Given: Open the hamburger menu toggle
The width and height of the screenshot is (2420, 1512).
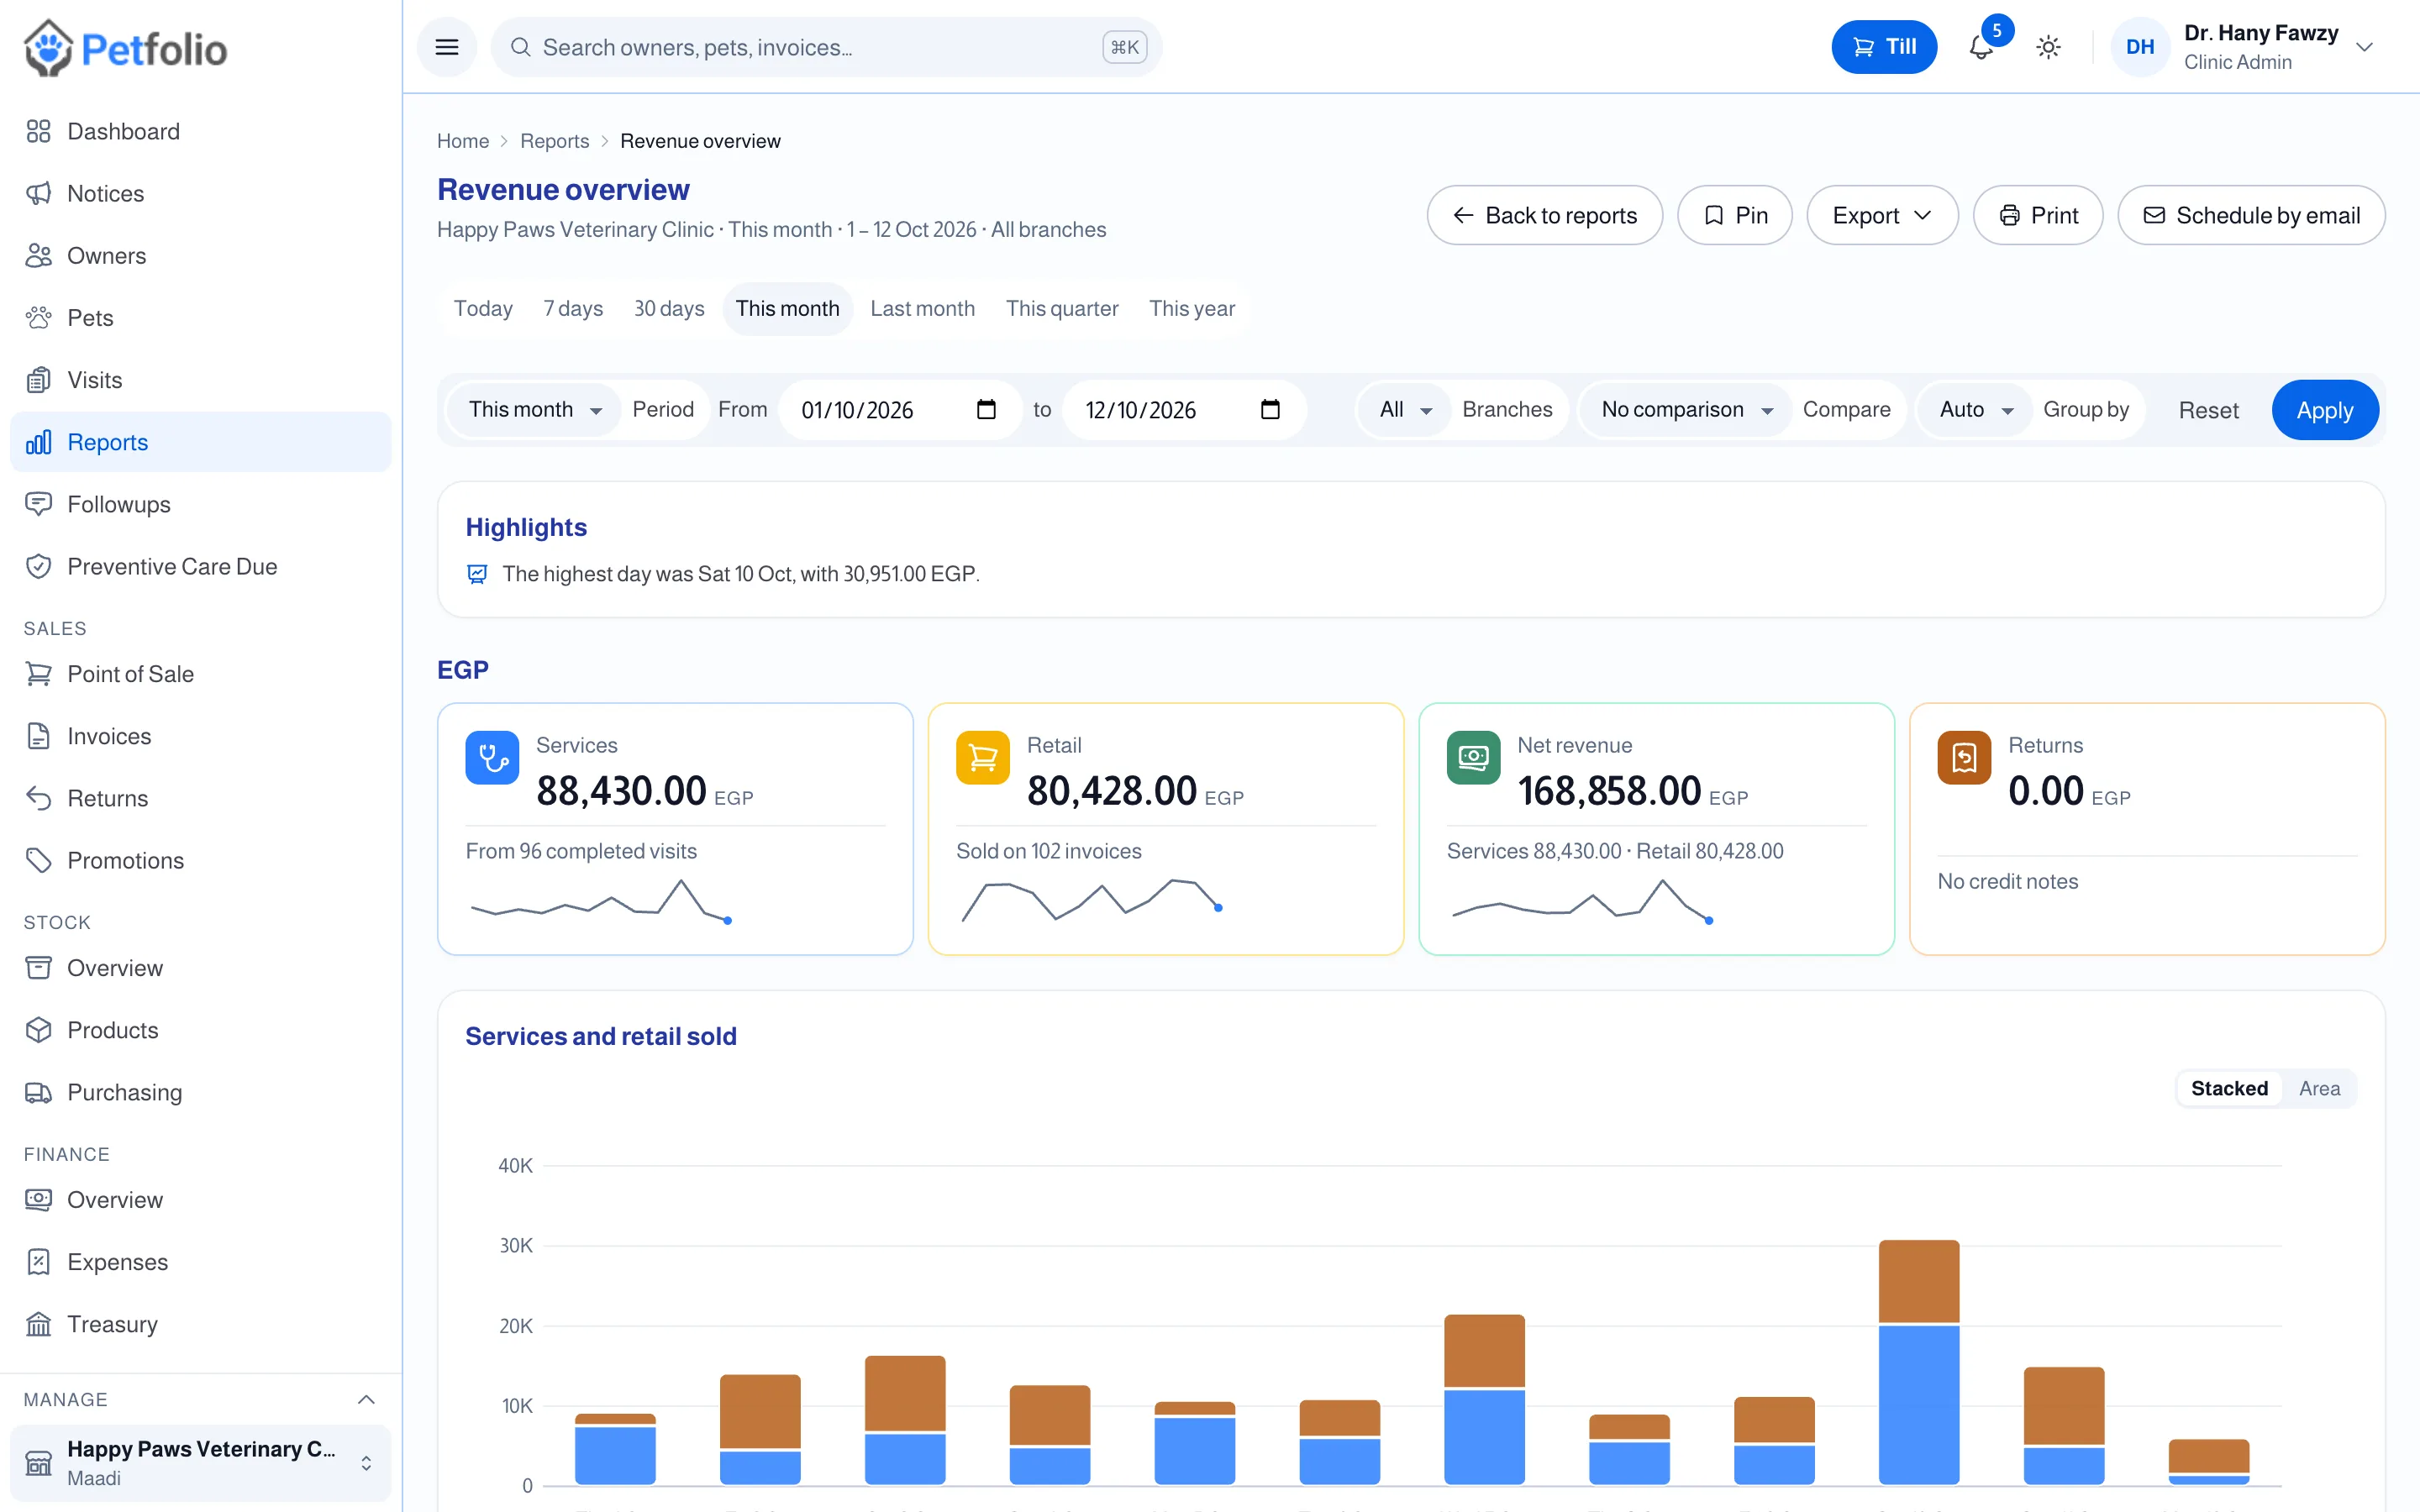Looking at the screenshot, I should tap(447, 47).
